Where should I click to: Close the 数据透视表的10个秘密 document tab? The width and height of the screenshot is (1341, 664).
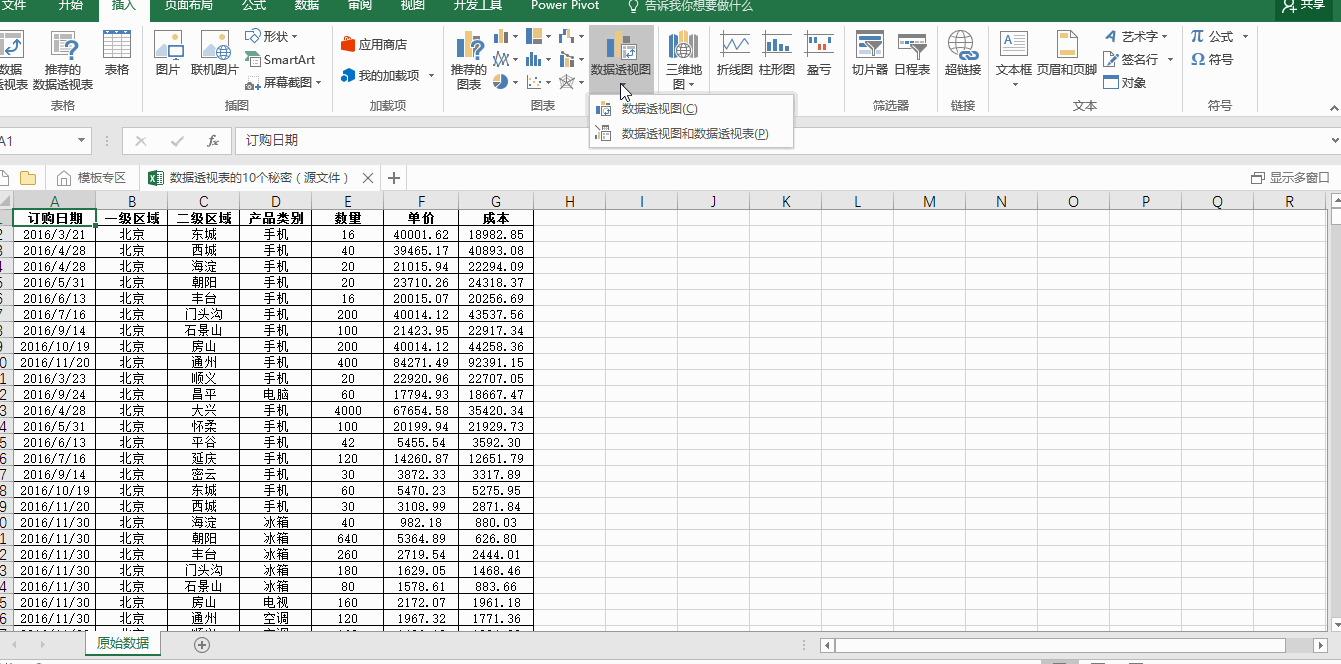[368, 178]
